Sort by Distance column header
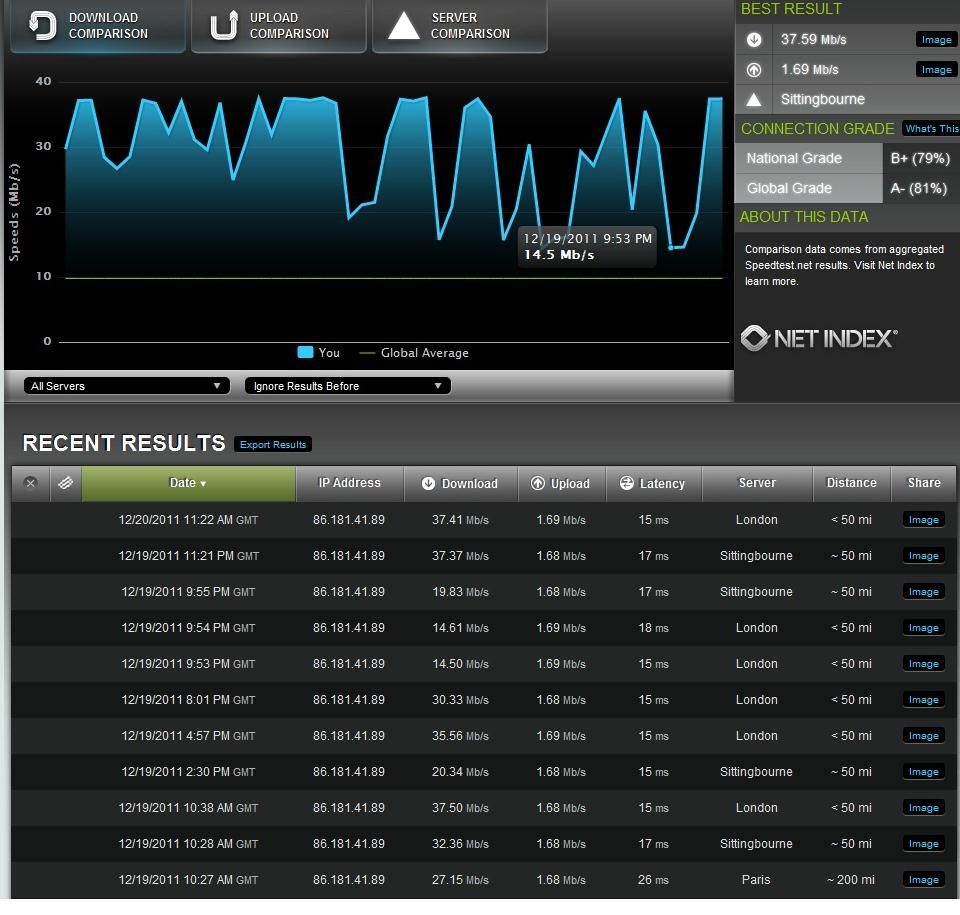Image resolution: width=960 pixels, height=915 pixels. click(x=852, y=483)
